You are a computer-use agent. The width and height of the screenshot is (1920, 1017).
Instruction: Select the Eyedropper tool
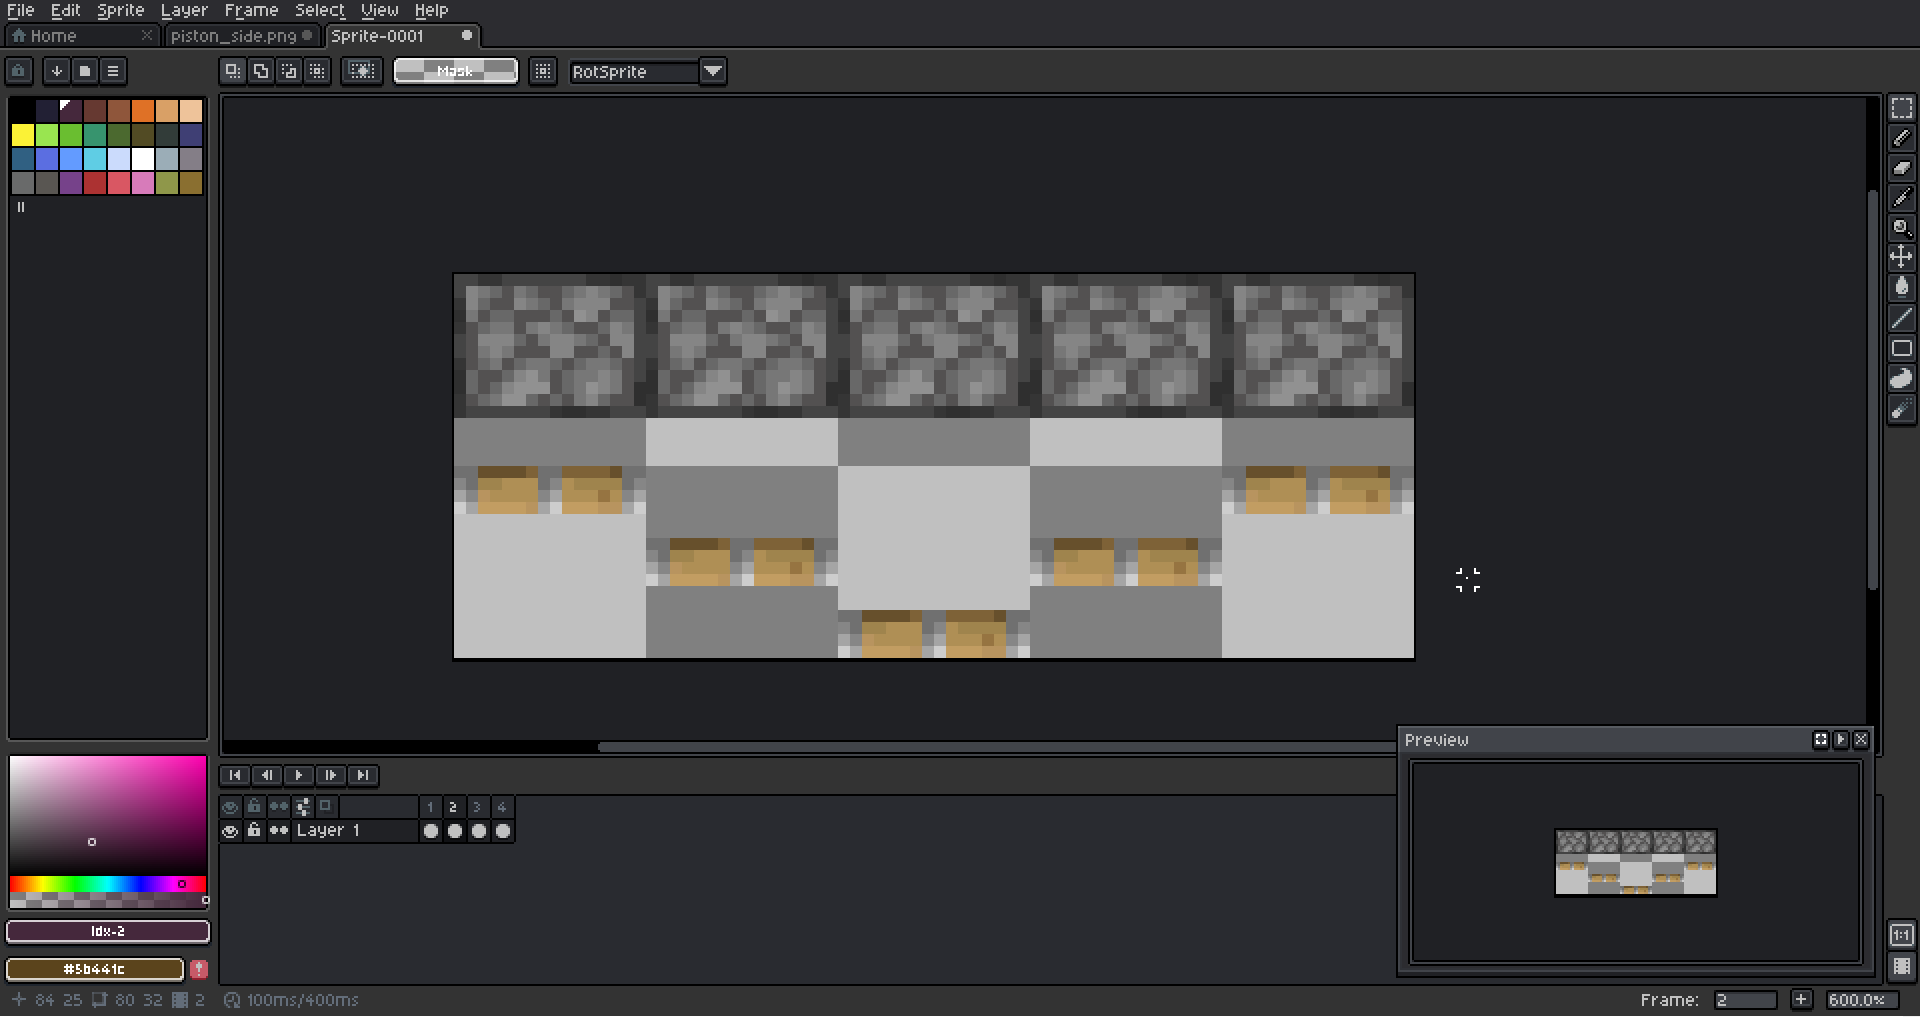pos(1901,198)
